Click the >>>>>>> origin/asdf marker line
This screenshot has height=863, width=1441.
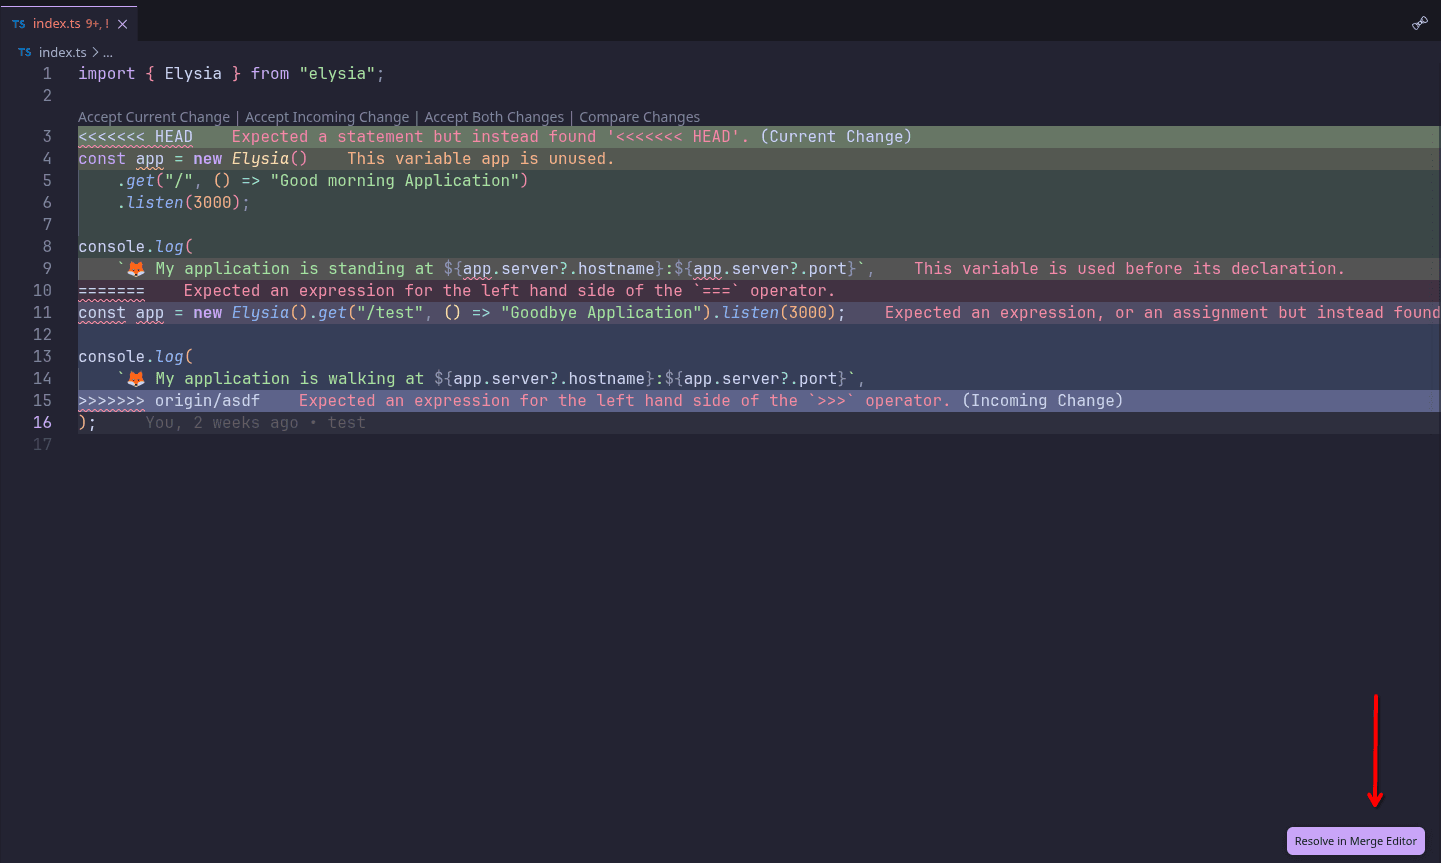click(758, 401)
